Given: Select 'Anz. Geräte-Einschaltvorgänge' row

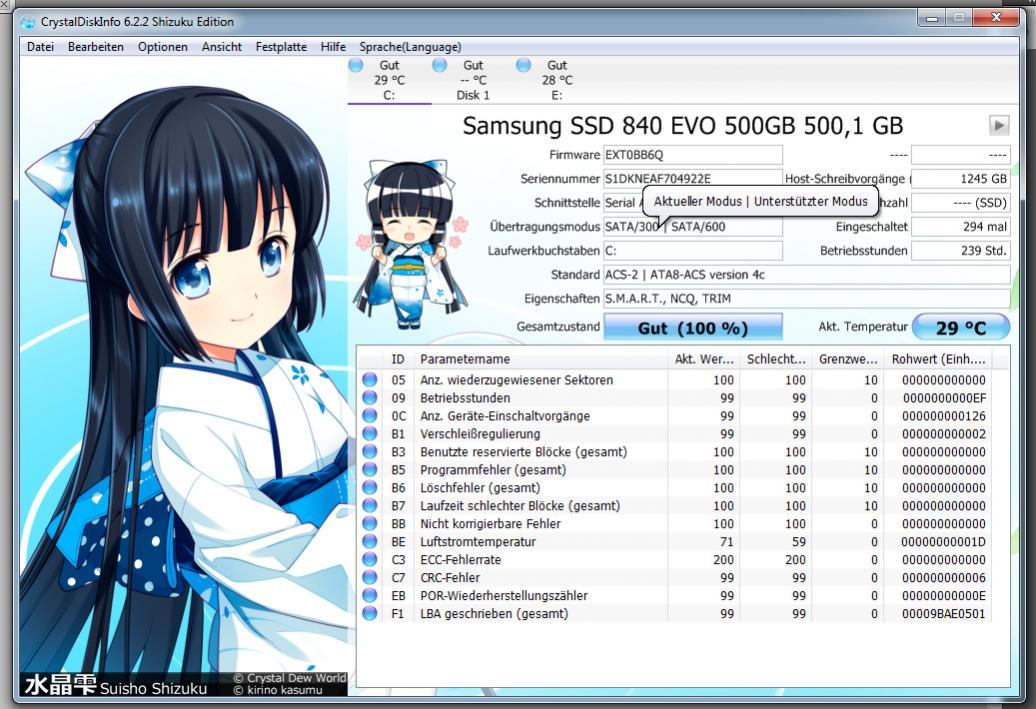Looking at the screenshot, I should tap(674, 416).
